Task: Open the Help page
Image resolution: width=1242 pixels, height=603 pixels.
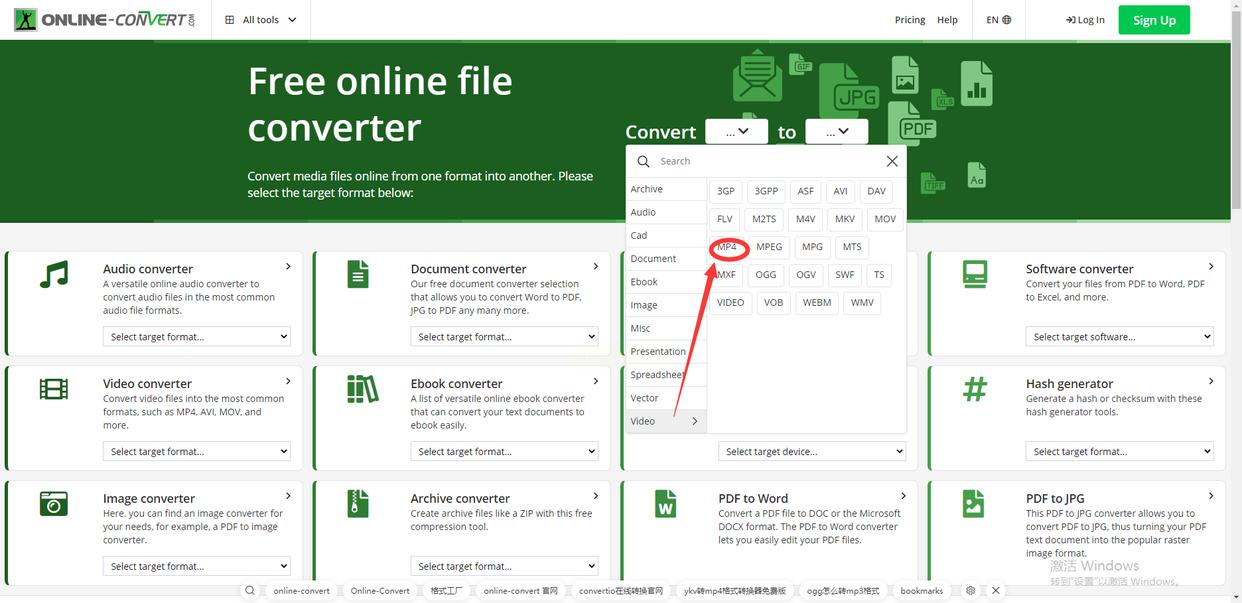Action: click(x=947, y=19)
